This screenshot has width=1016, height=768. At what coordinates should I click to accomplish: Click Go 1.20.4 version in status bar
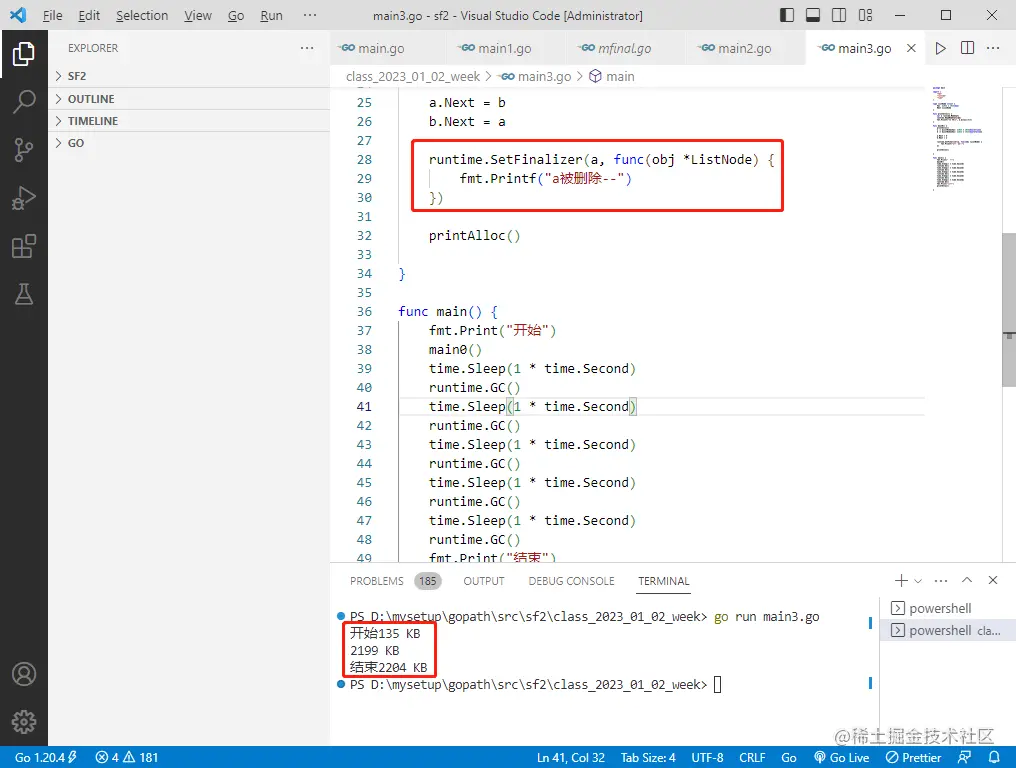click(x=45, y=757)
